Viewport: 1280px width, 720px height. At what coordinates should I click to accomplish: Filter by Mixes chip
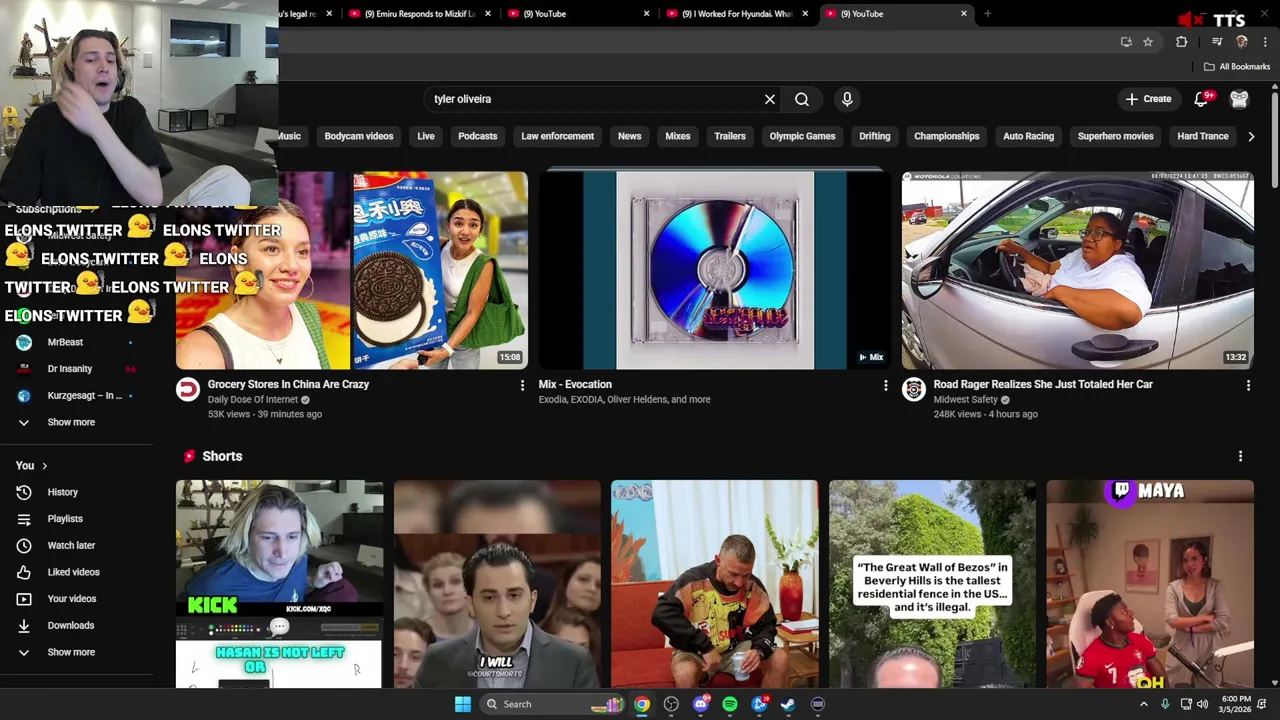pyautogui.click(x=678, y=136)
